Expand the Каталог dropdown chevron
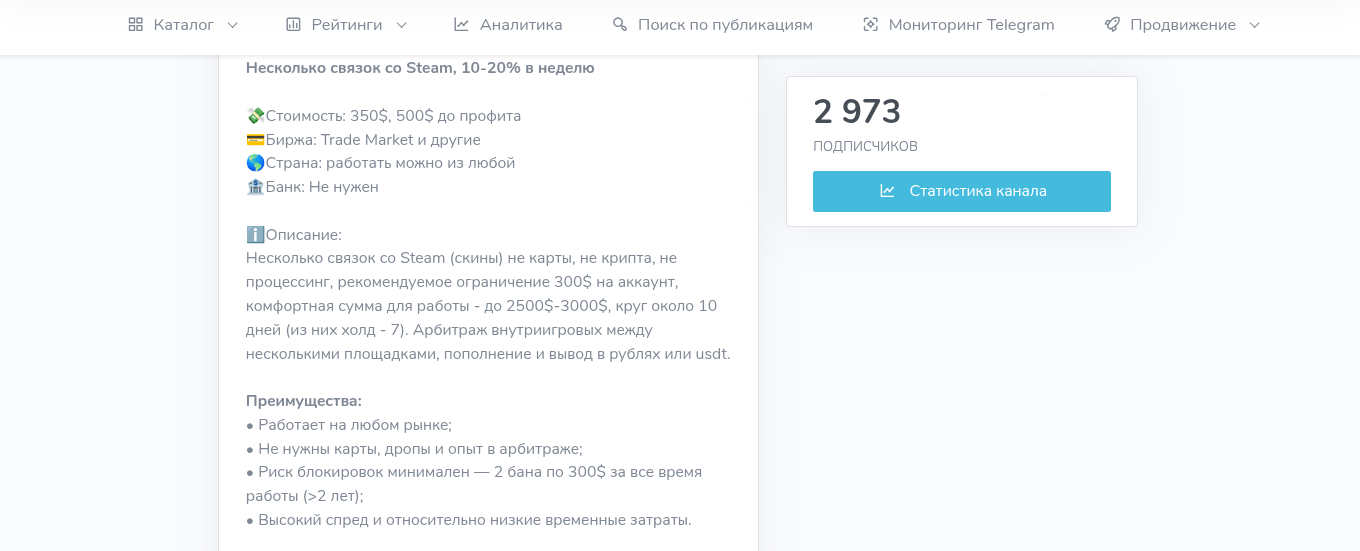This screenshot has height=551, width=1360. 233,25
